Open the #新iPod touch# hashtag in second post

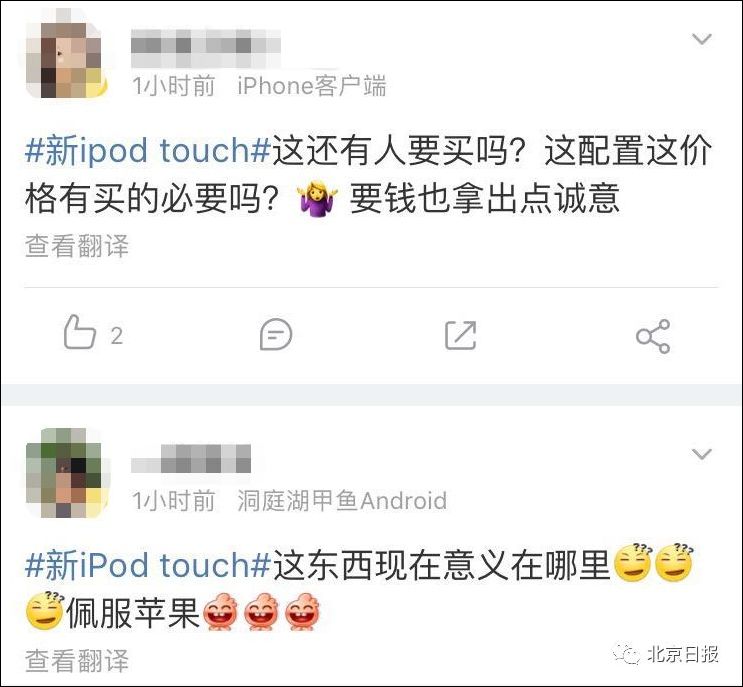pos(148,565)
